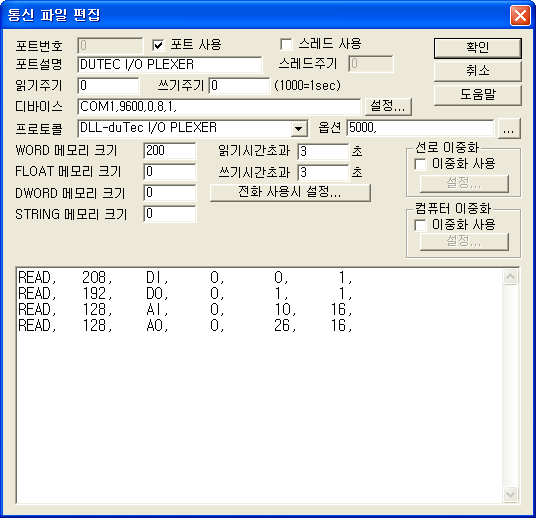The width and height of the screenshot is (536, 518).
Task: Enable 이중화 사용 under 컴퓨터 이중화
Action: [420, 225]
